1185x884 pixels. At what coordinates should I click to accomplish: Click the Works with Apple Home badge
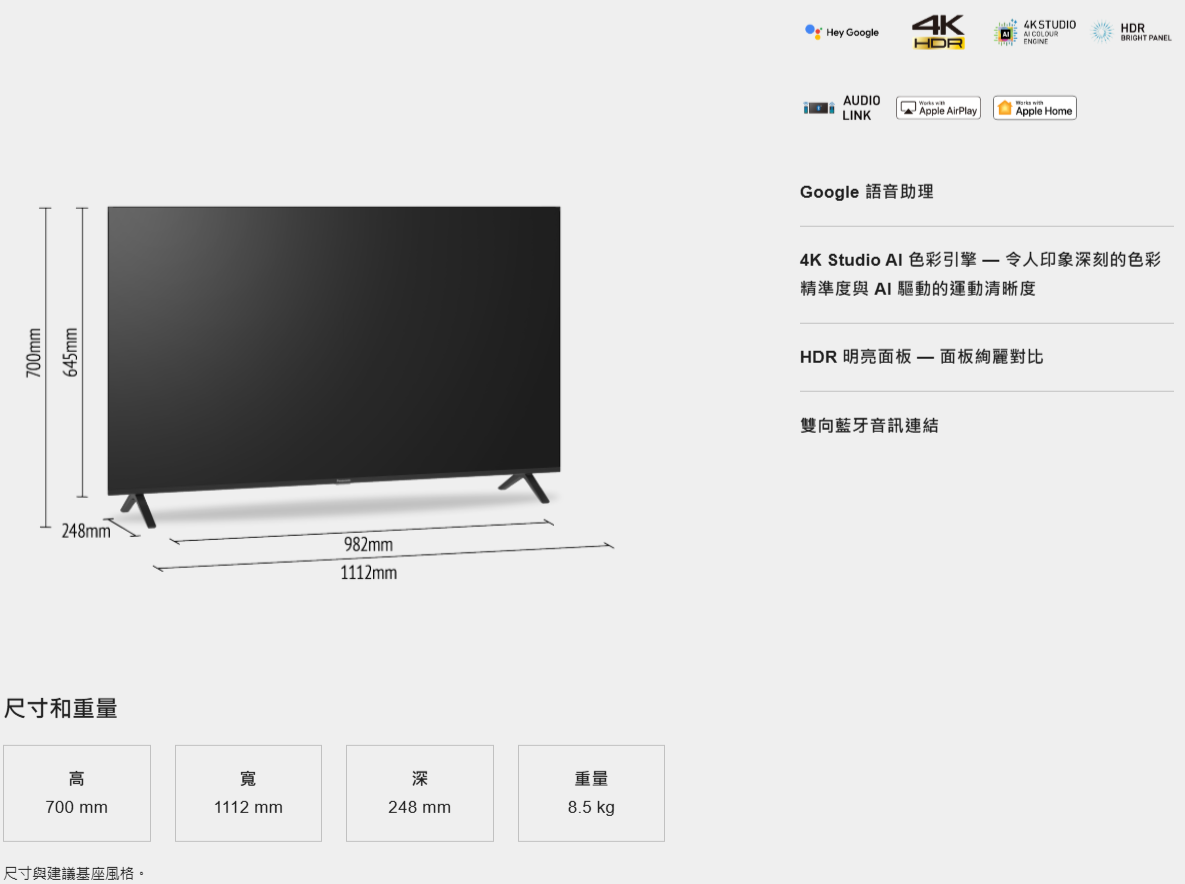[x=1034, y=108]
